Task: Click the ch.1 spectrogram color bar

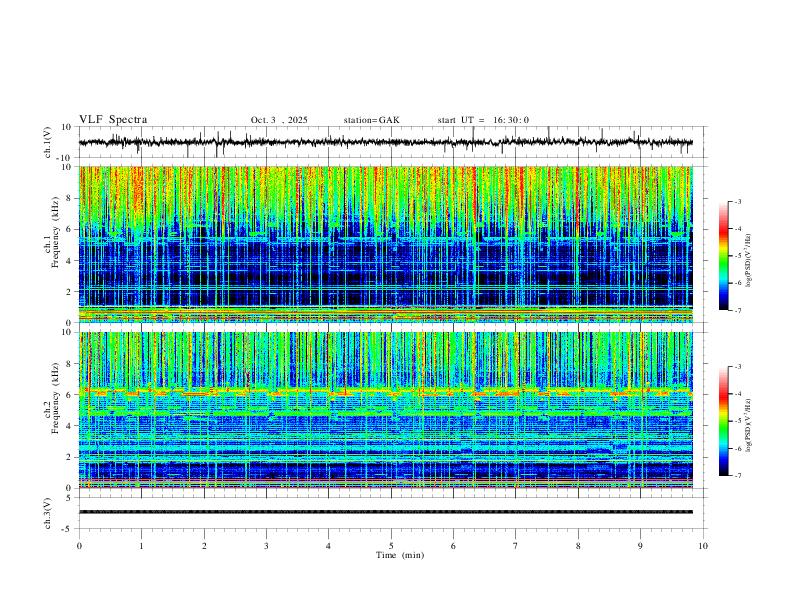Action: pos(723,256)
